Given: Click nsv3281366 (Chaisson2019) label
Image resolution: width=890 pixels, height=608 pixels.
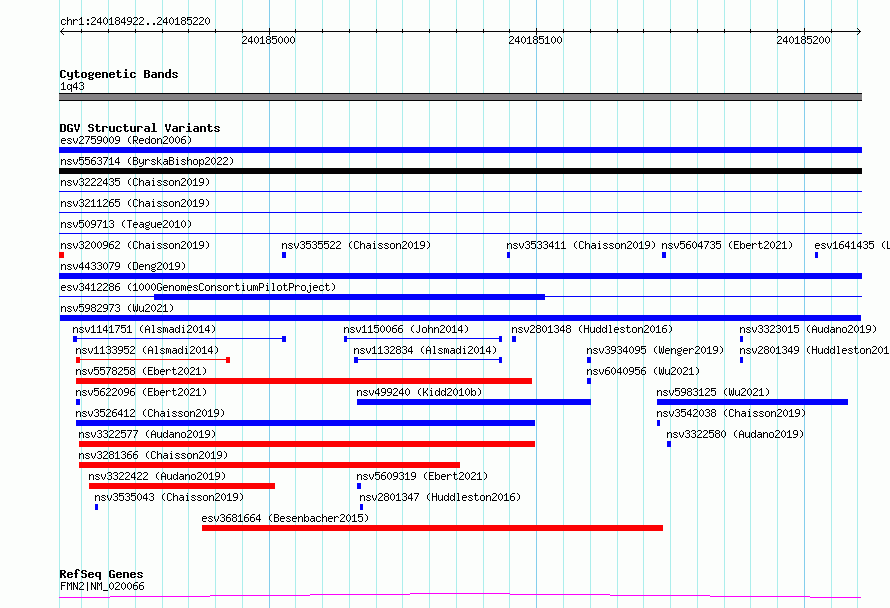Looking at the screenshot, I should tap(153, 455).
